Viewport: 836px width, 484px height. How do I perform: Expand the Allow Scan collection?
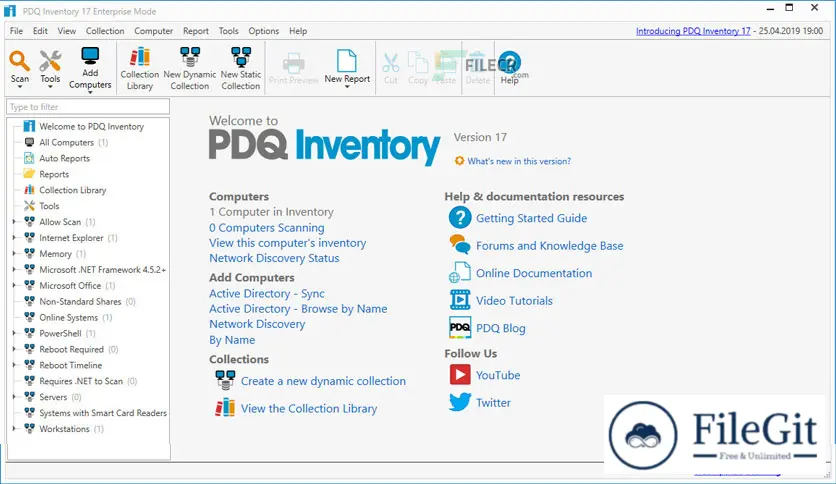click(14, 222)
